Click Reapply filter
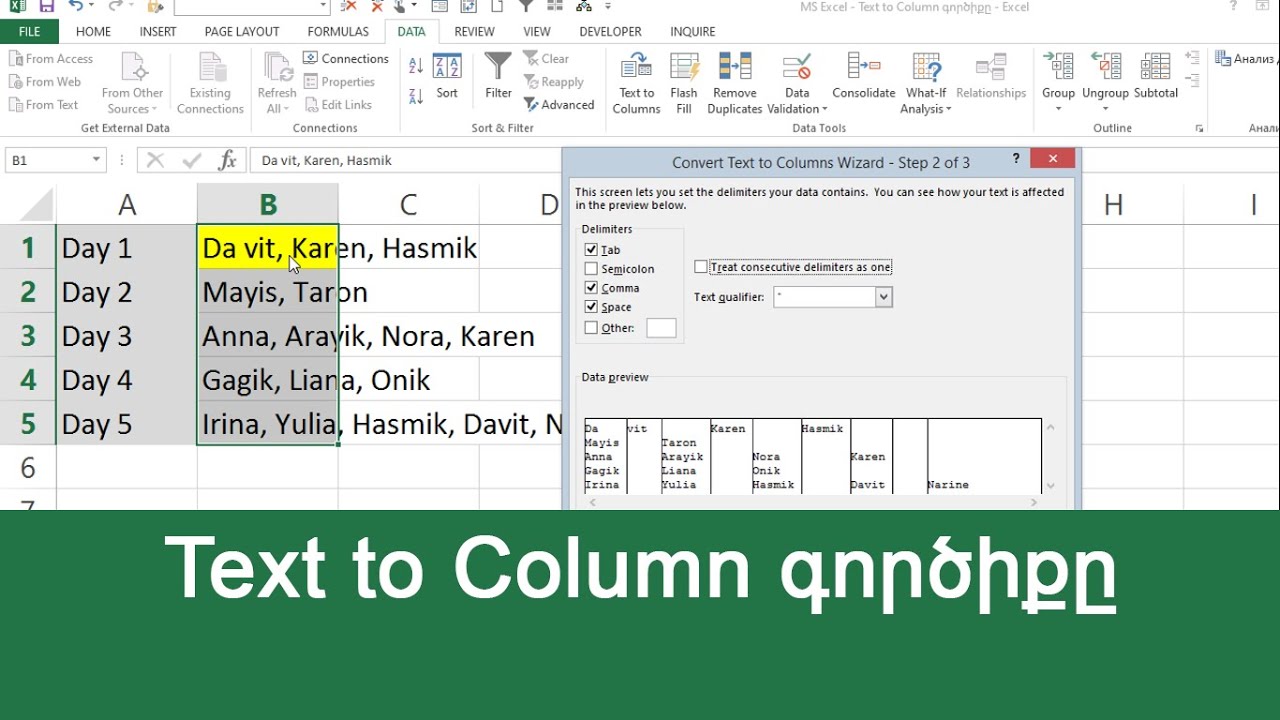Image resolution: width=1280 pixels, height=720 pixels. tap(553, 82)
